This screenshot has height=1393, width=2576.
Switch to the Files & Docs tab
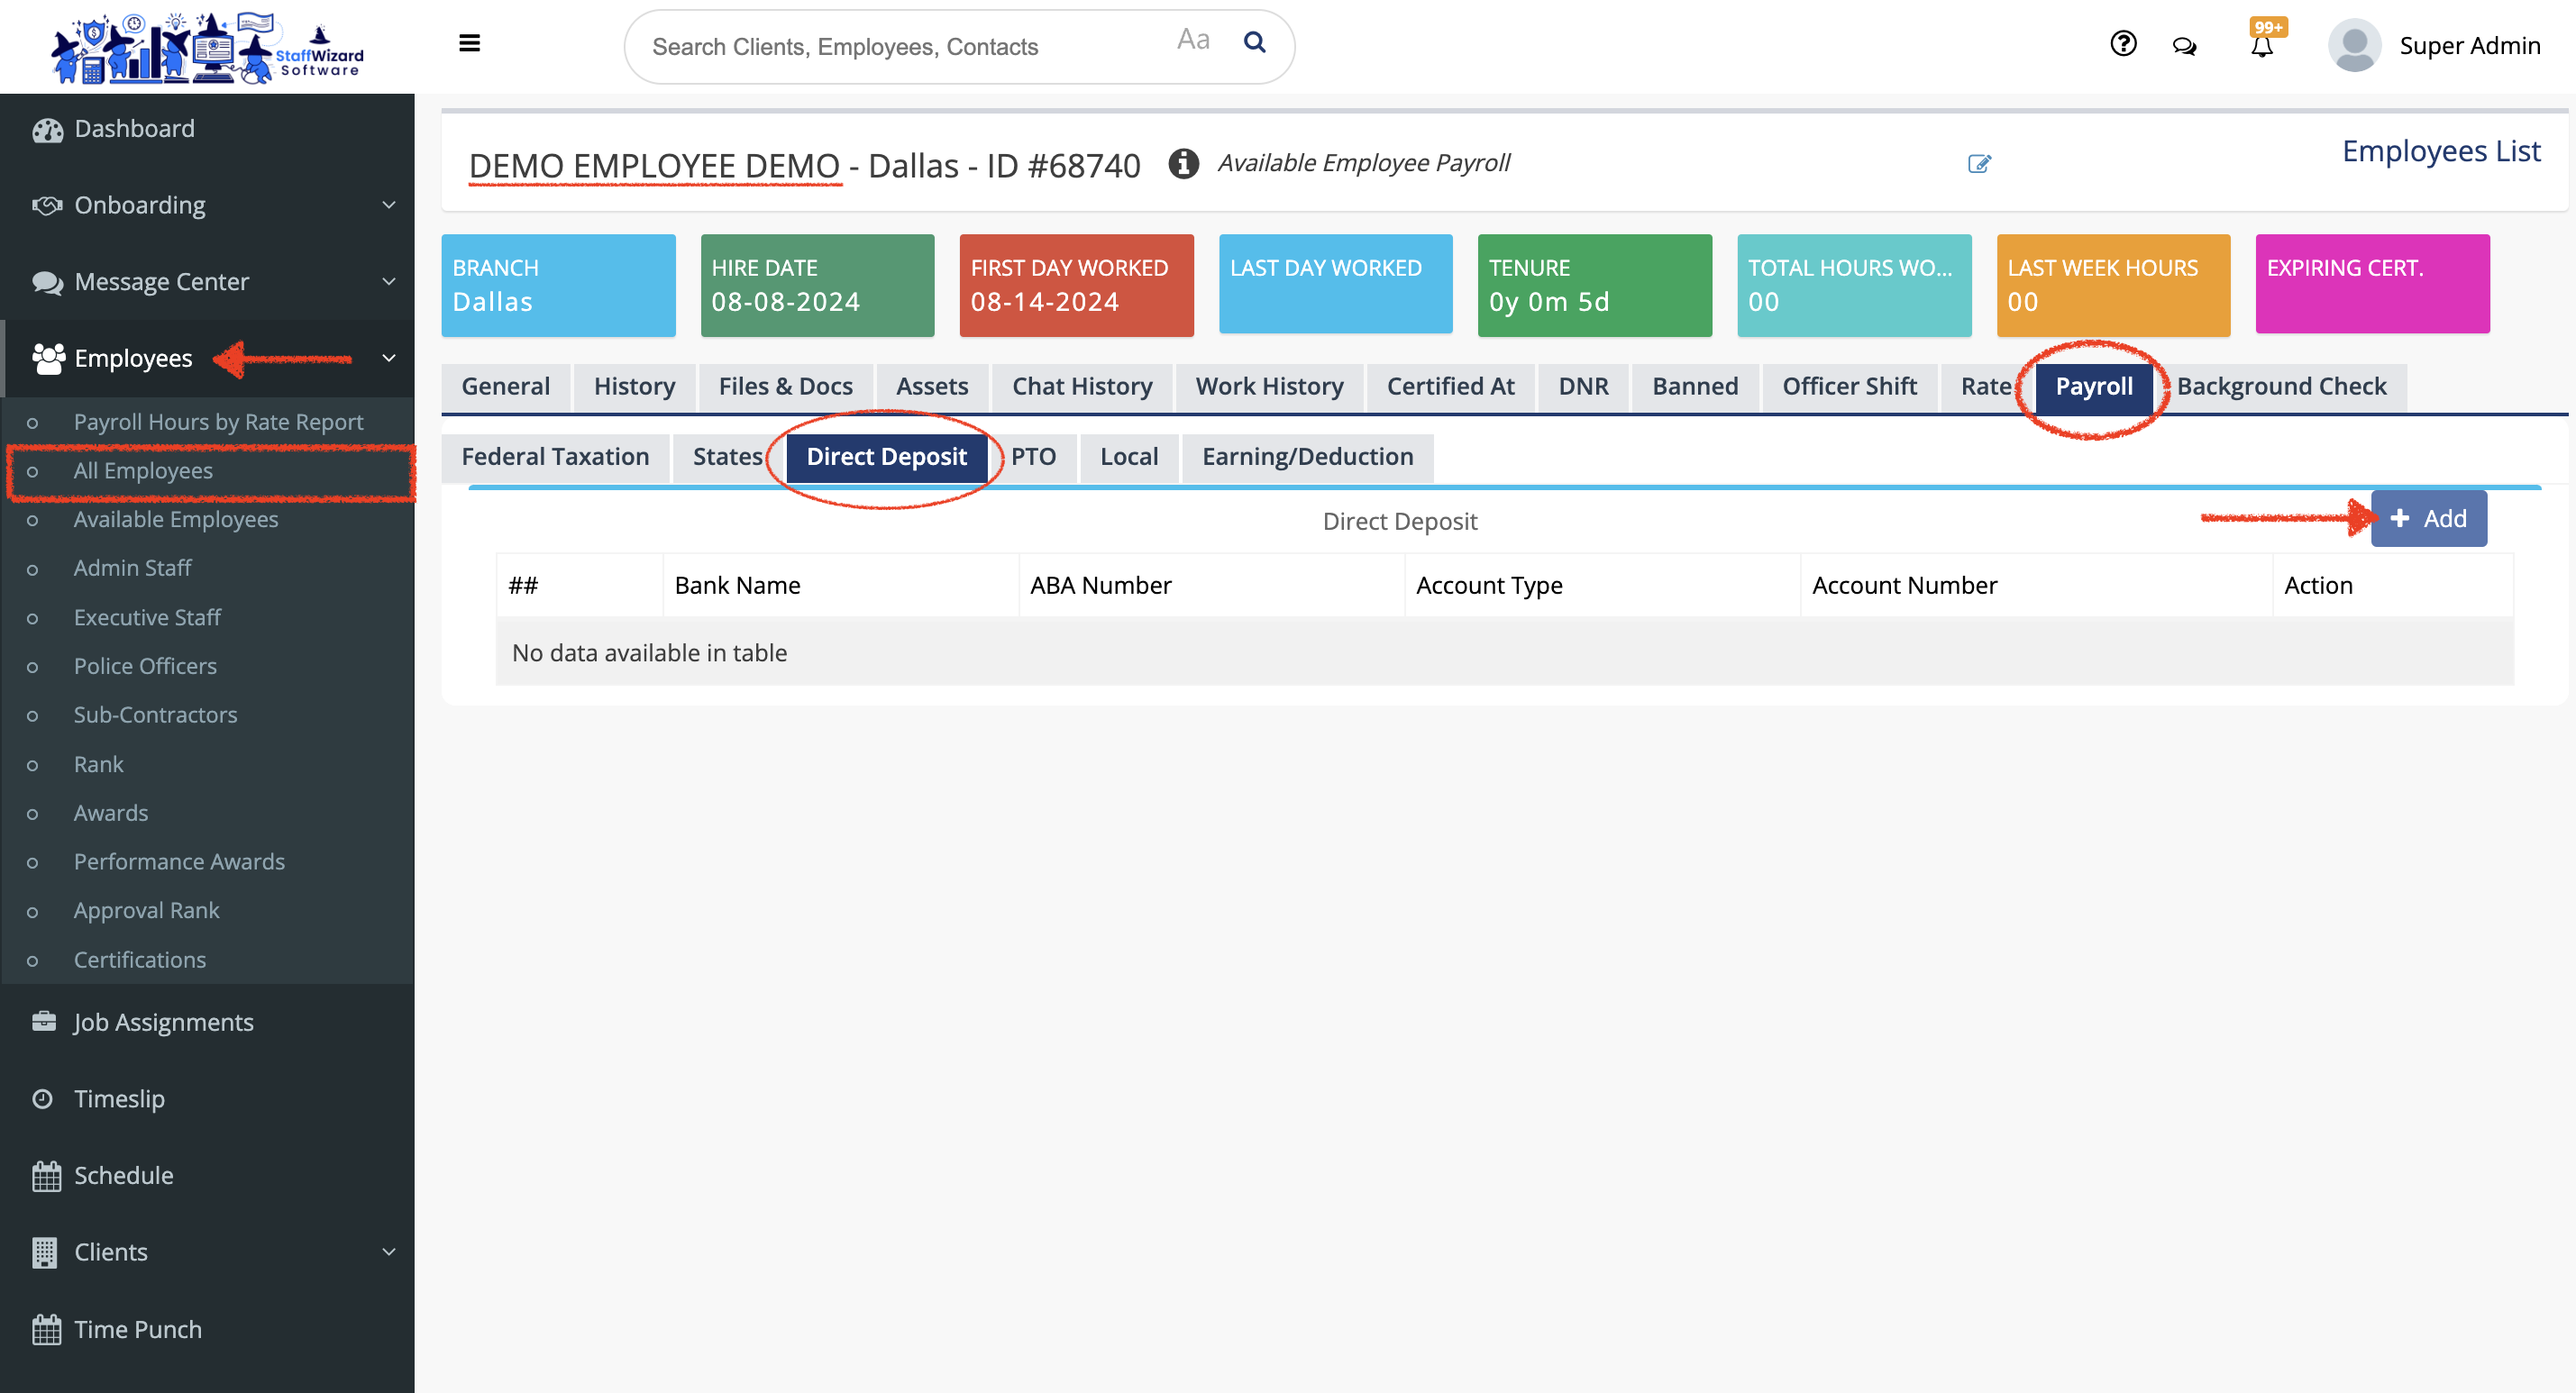785,386
